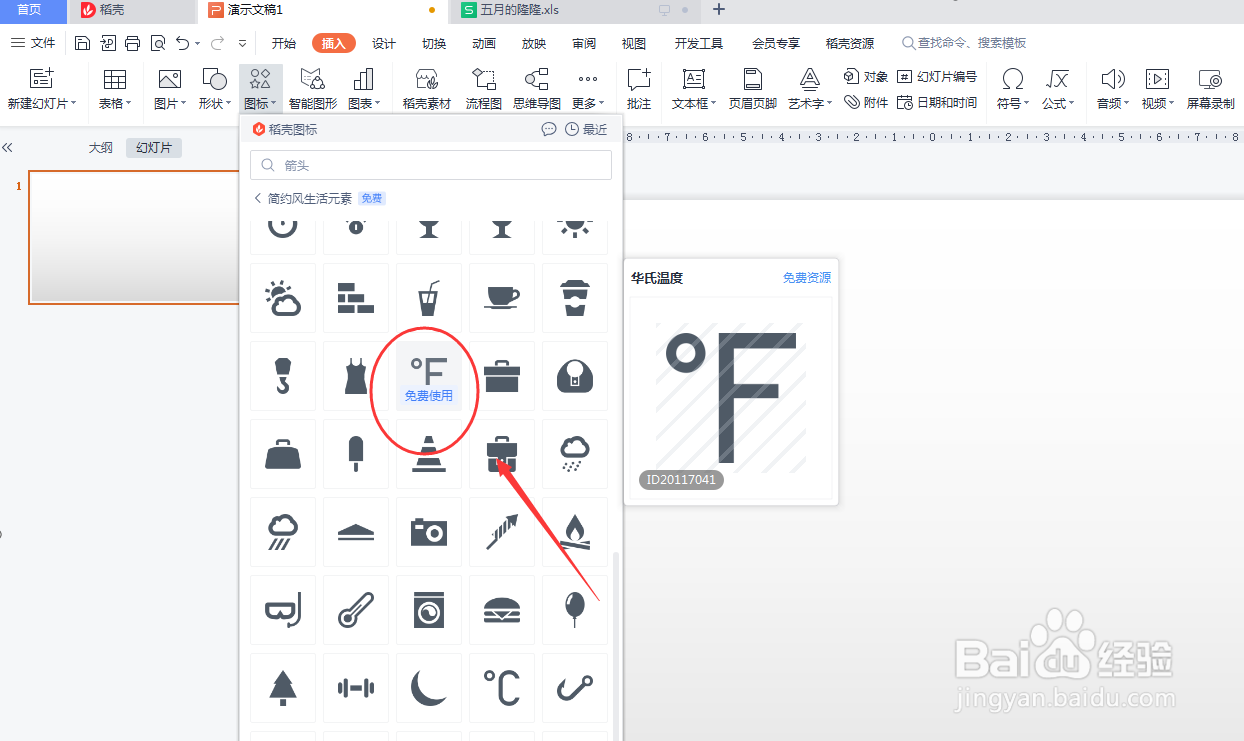Click the 艺术字 word art icon

809,80
